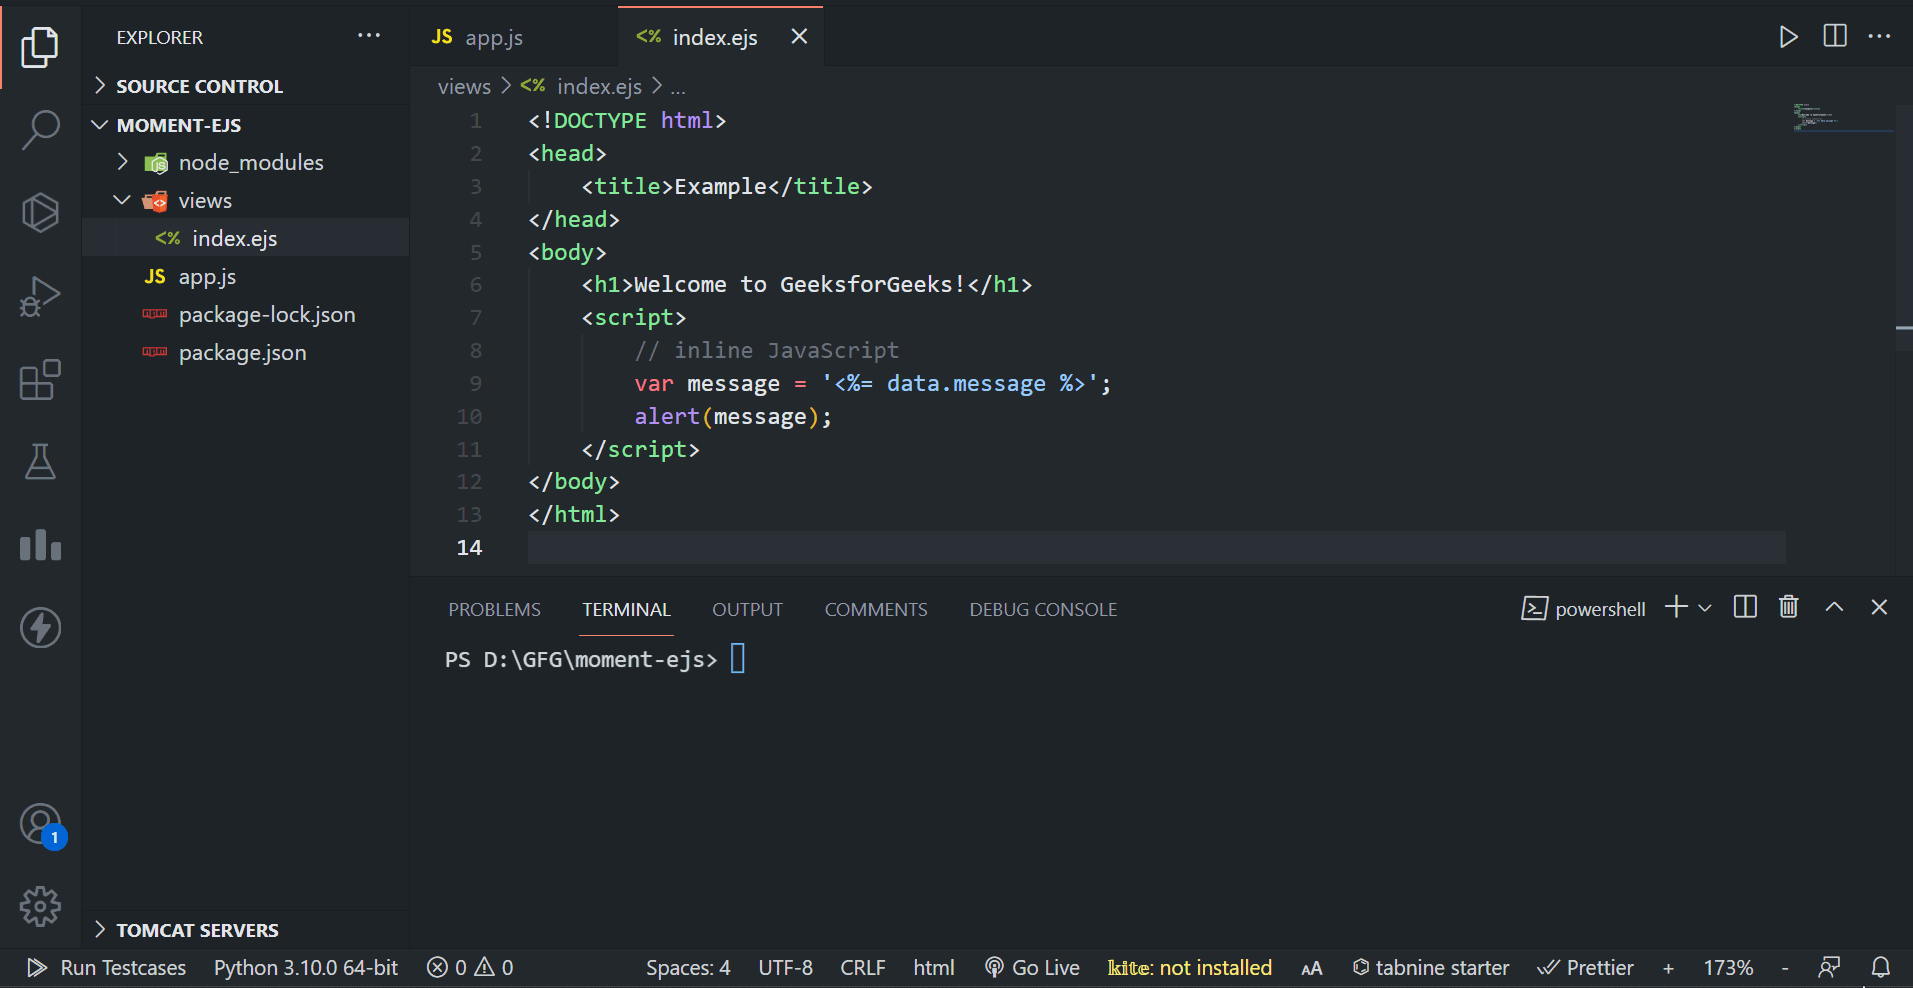Open the terminal profile dropdown
Image resolution: width=1913 pixels, height=988 pixels.
pyautogui.click(x=1704, y=607)
